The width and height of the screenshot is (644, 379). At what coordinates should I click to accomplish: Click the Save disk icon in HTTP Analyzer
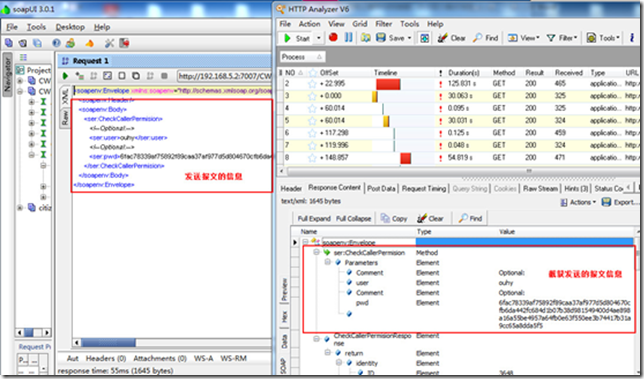pyautogui.click(x=381, y=38)
